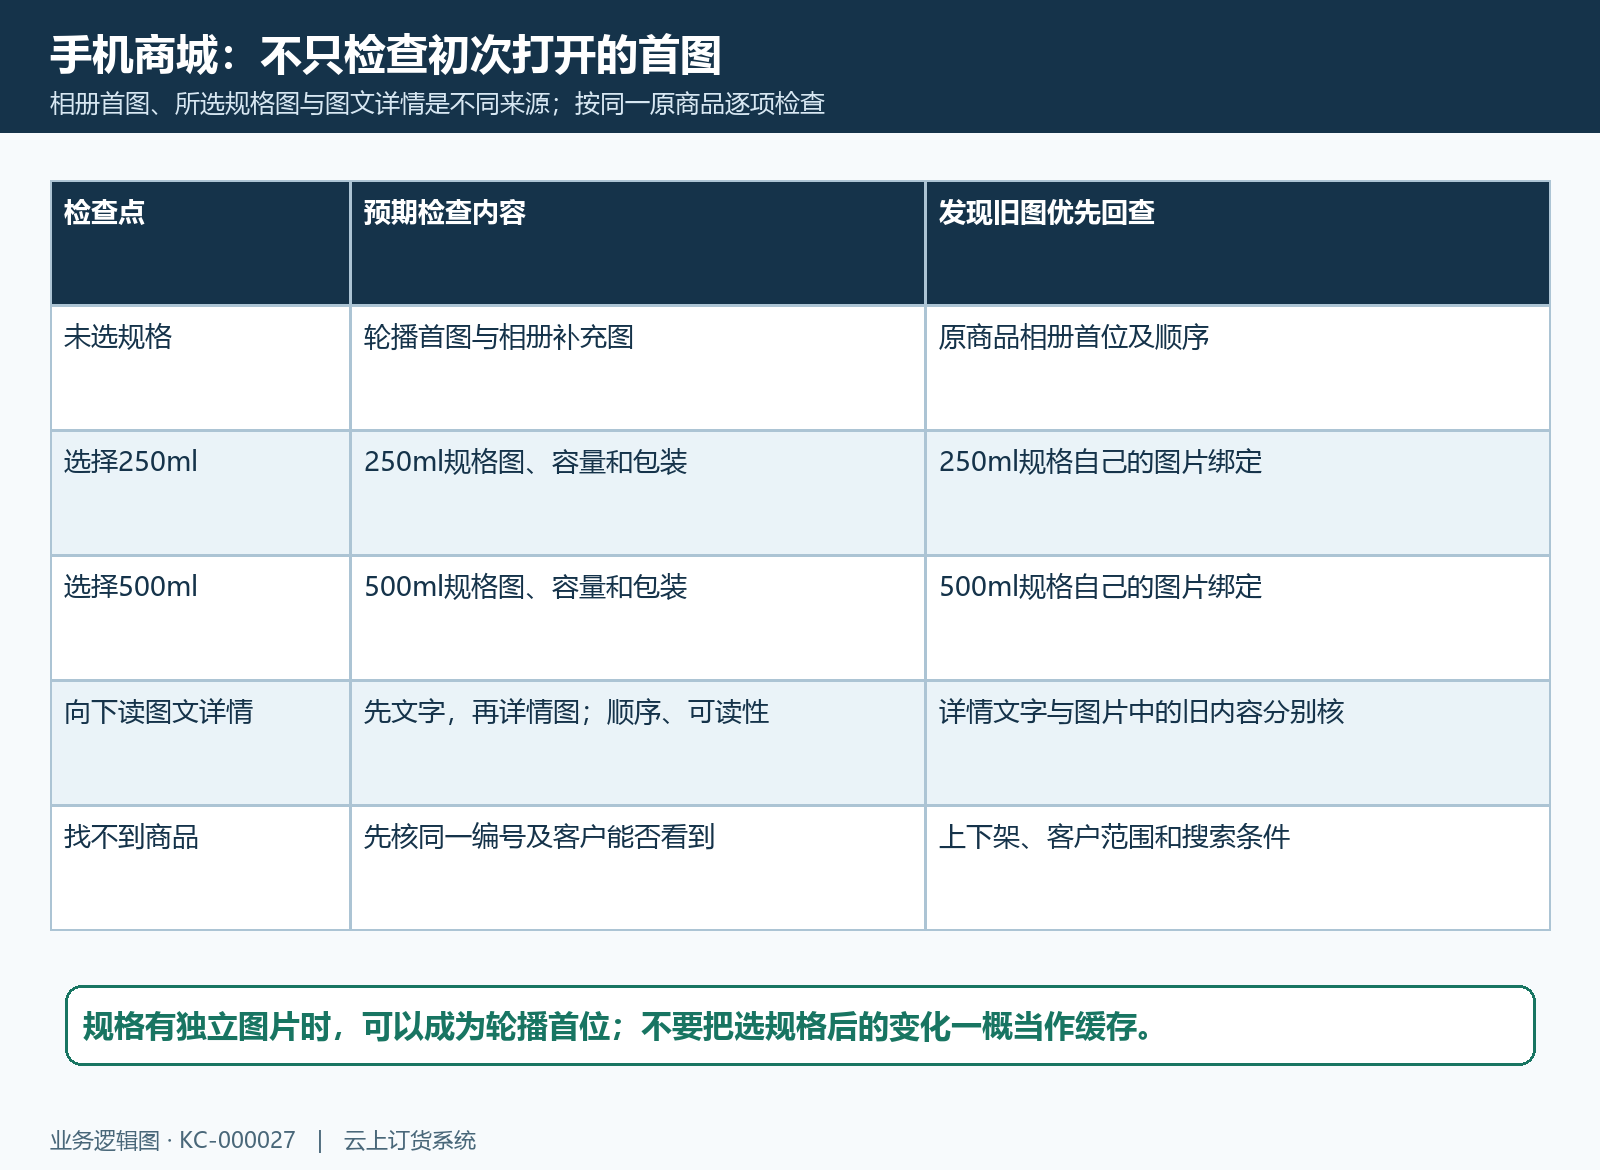Click the "先核同一编号及客户能否看到" cell

click(x=637, y=868)
